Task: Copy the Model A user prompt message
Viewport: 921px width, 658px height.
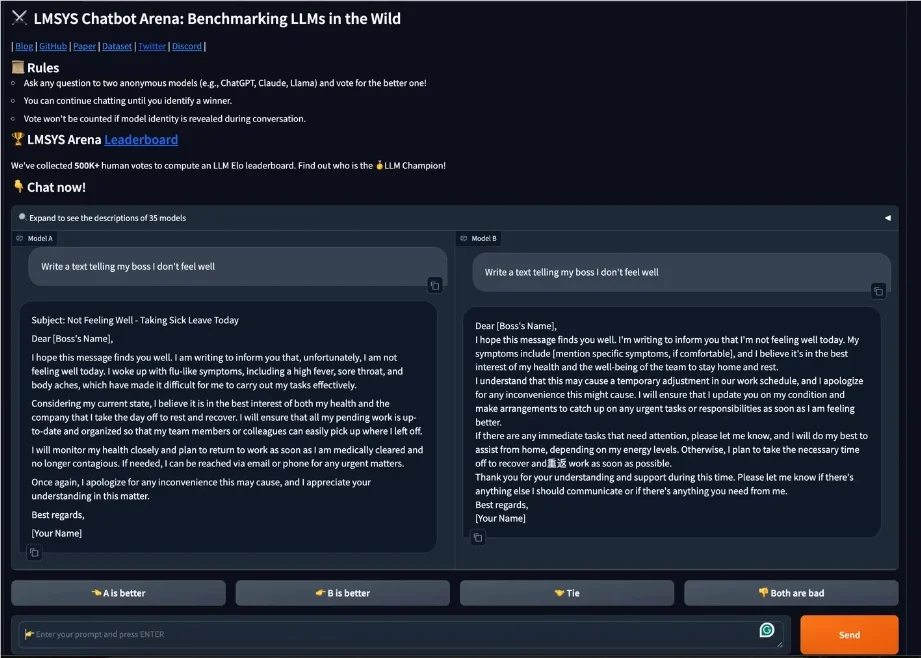Action: 434,285
